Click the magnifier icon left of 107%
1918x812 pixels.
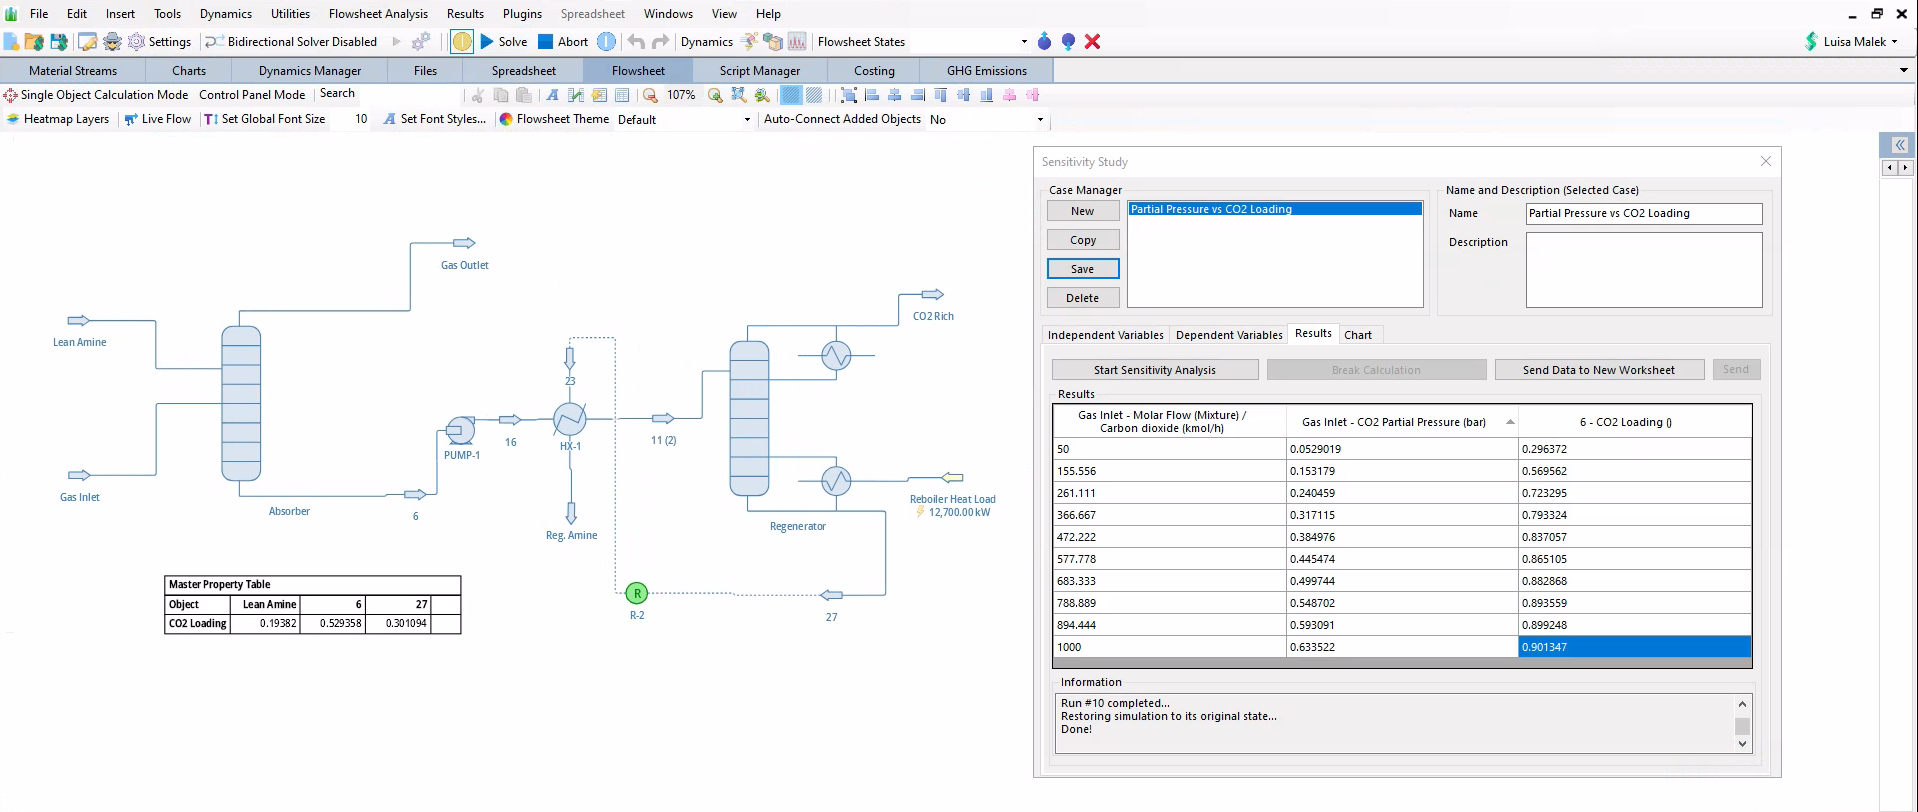tap(650, 95)
